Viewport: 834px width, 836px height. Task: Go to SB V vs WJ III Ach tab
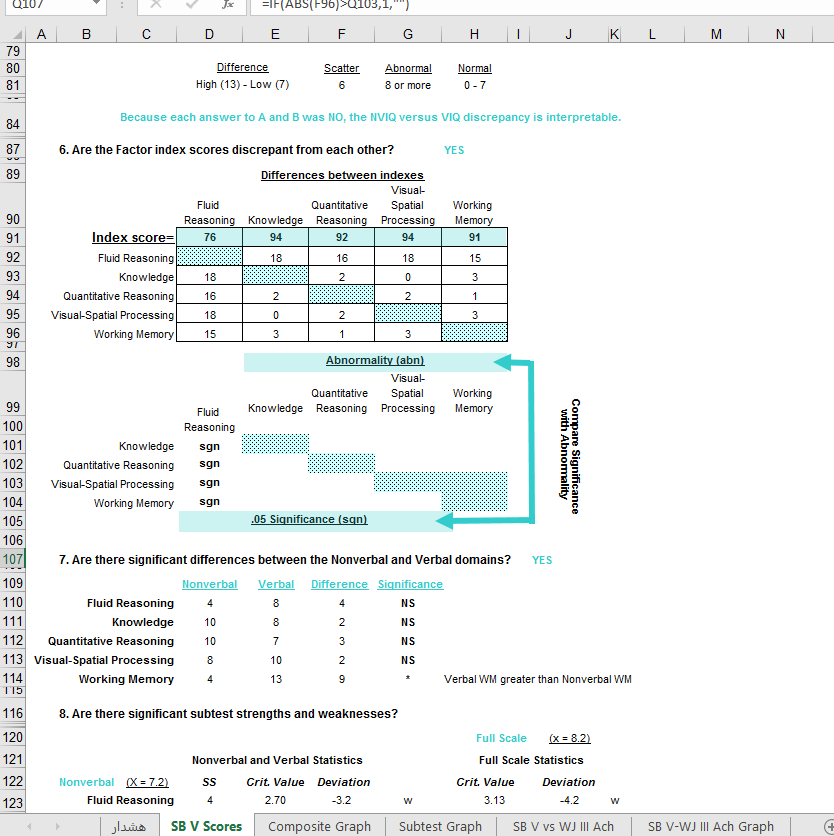(x=563, y=826)
